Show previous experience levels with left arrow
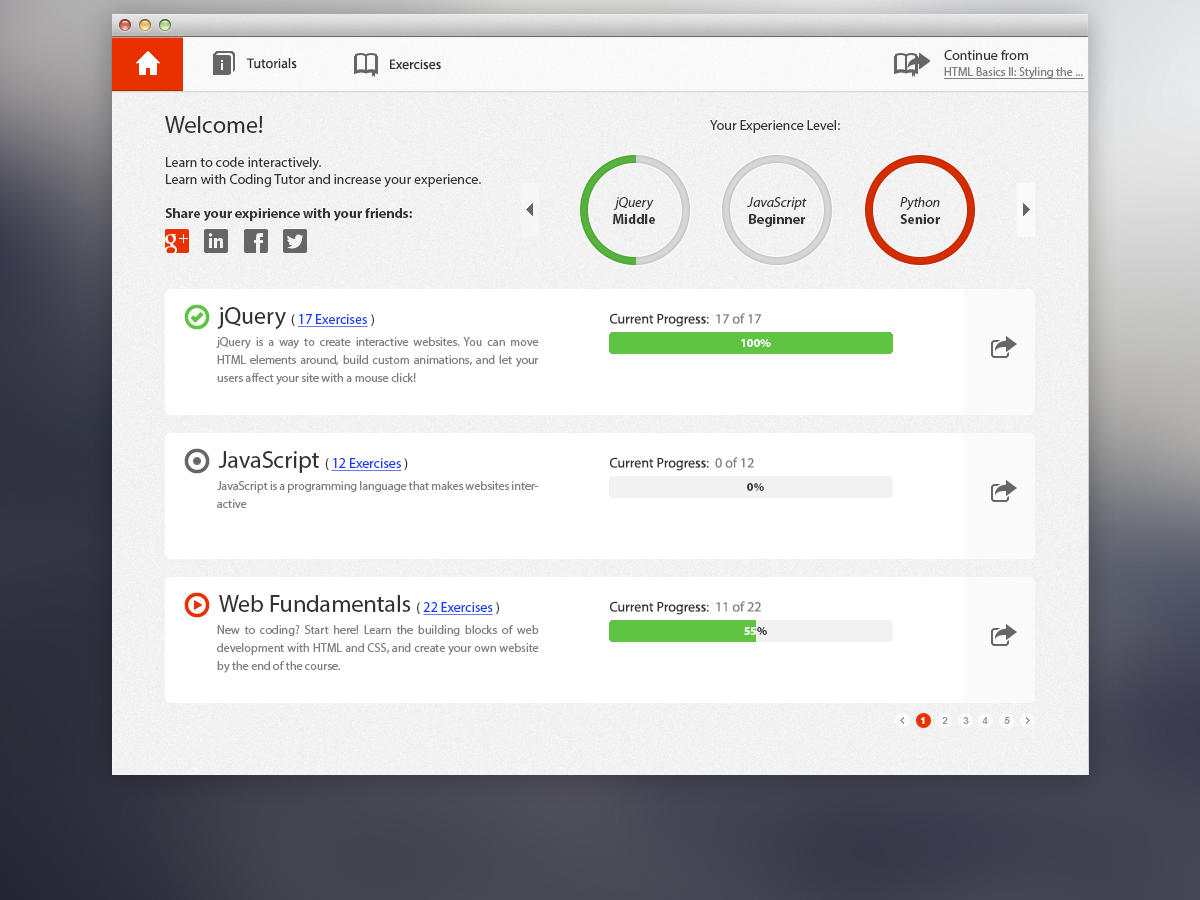Screen dimensions: 1200x900 pos(530,210)
